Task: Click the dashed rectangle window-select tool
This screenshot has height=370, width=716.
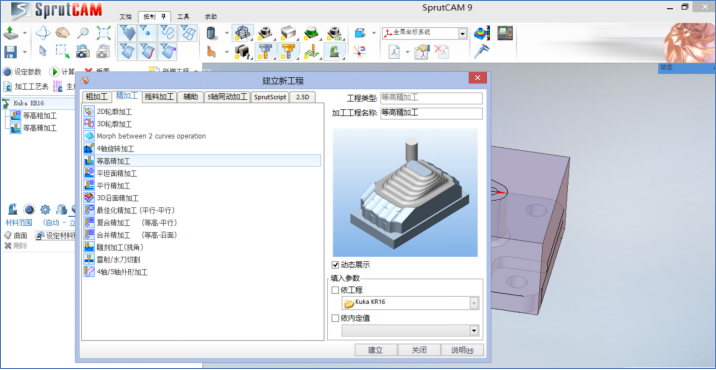Action: (x=63, y=51)
